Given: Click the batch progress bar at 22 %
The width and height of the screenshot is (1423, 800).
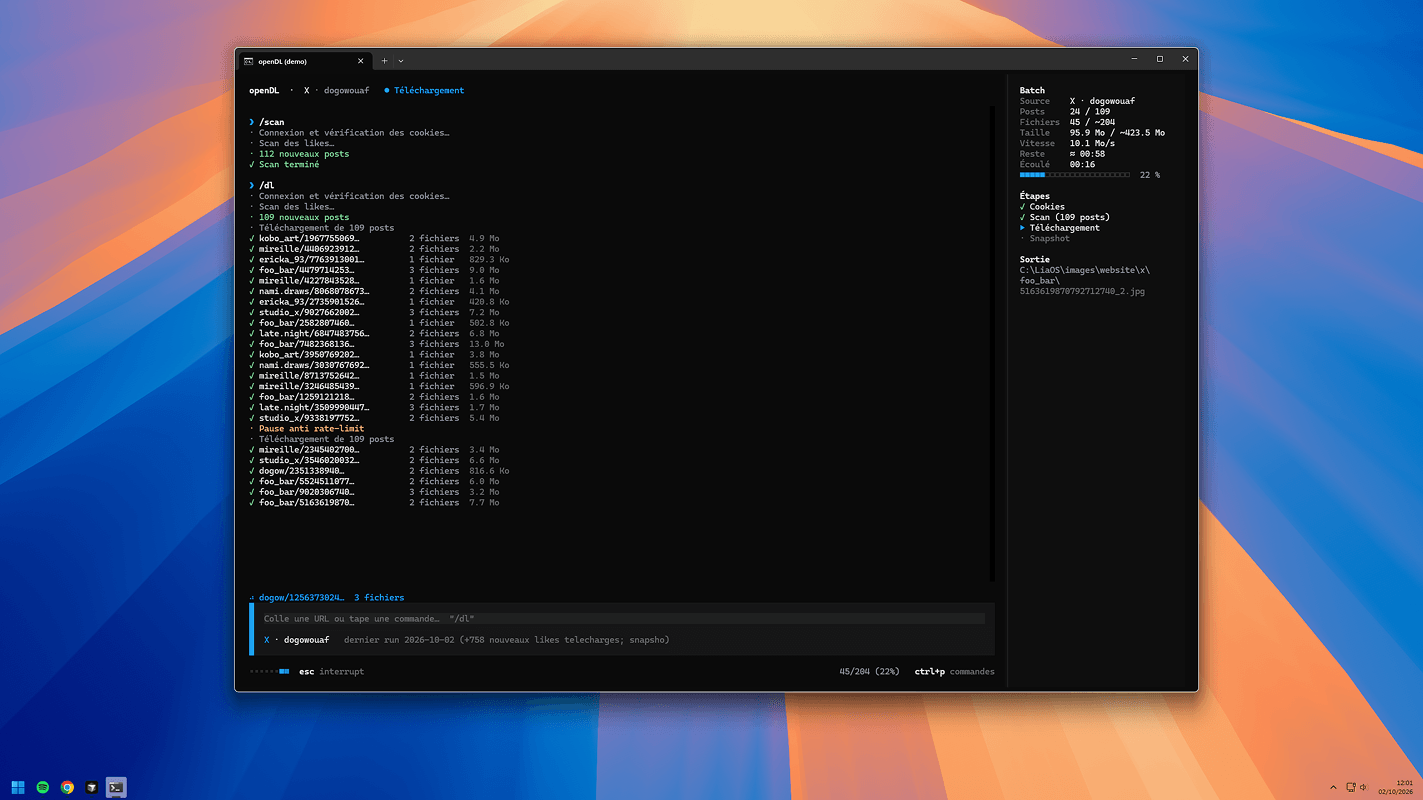Looking at the screenshot, I should click(1075, 175).
